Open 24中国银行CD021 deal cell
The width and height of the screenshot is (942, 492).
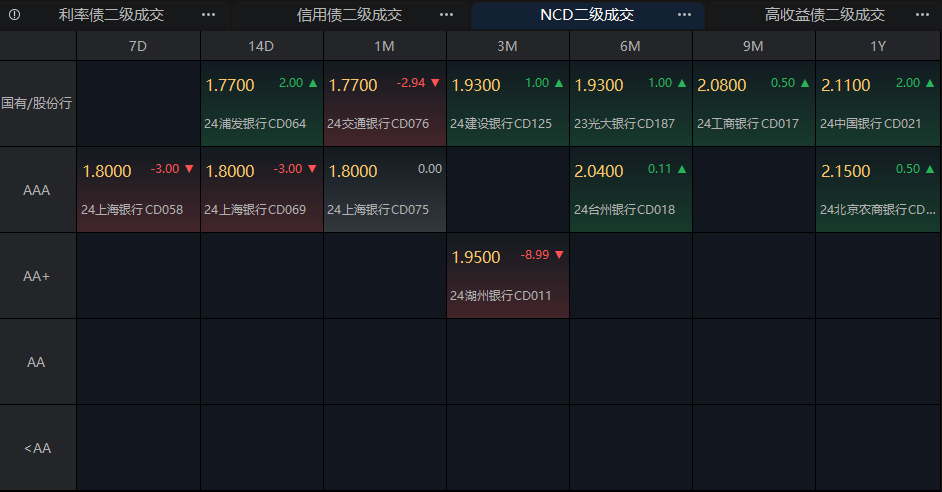(878, 103)
